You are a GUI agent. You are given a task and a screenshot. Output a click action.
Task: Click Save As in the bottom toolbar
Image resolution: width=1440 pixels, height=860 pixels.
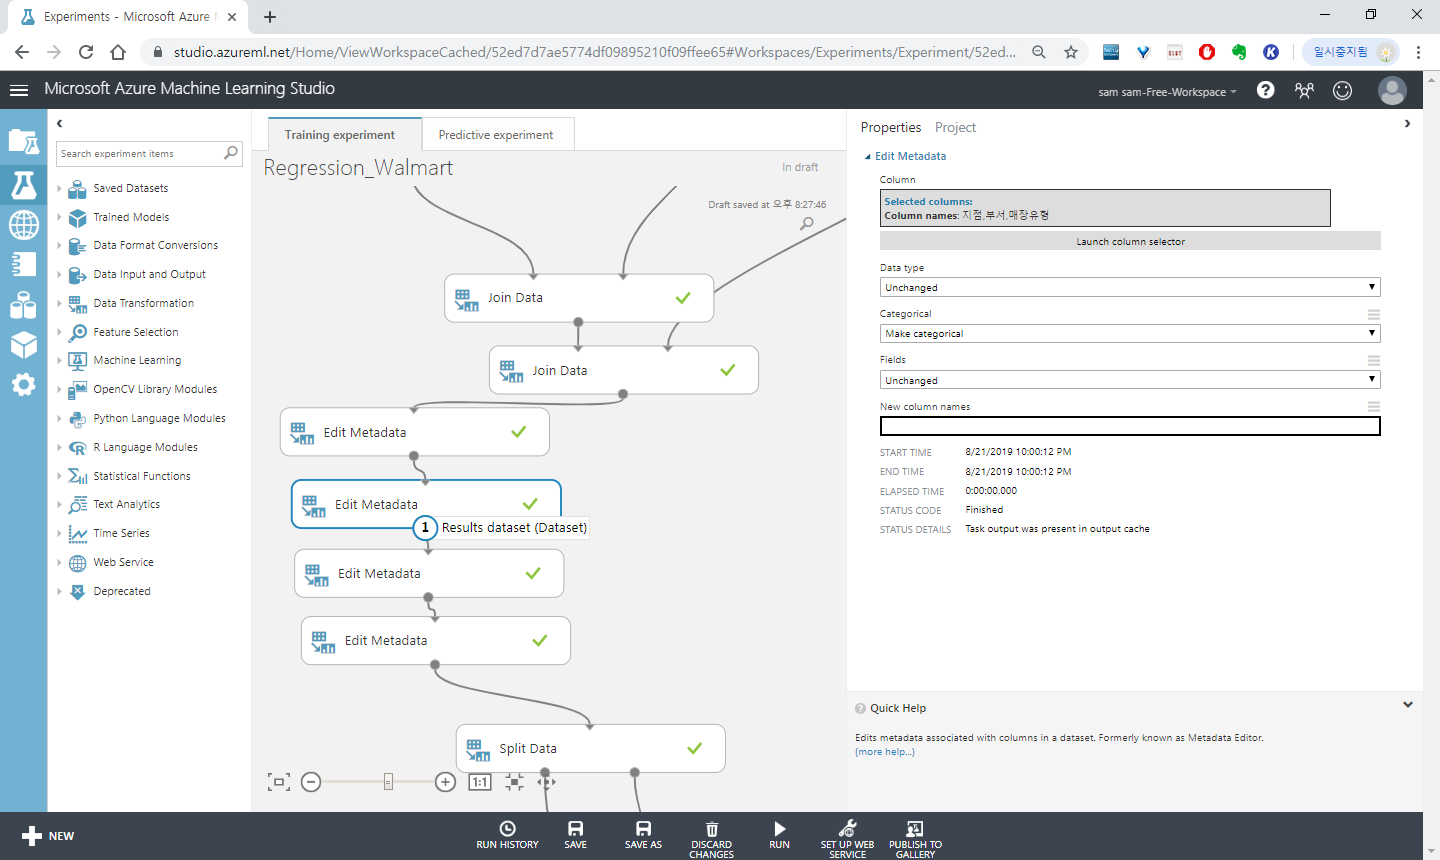coord(643,835)
